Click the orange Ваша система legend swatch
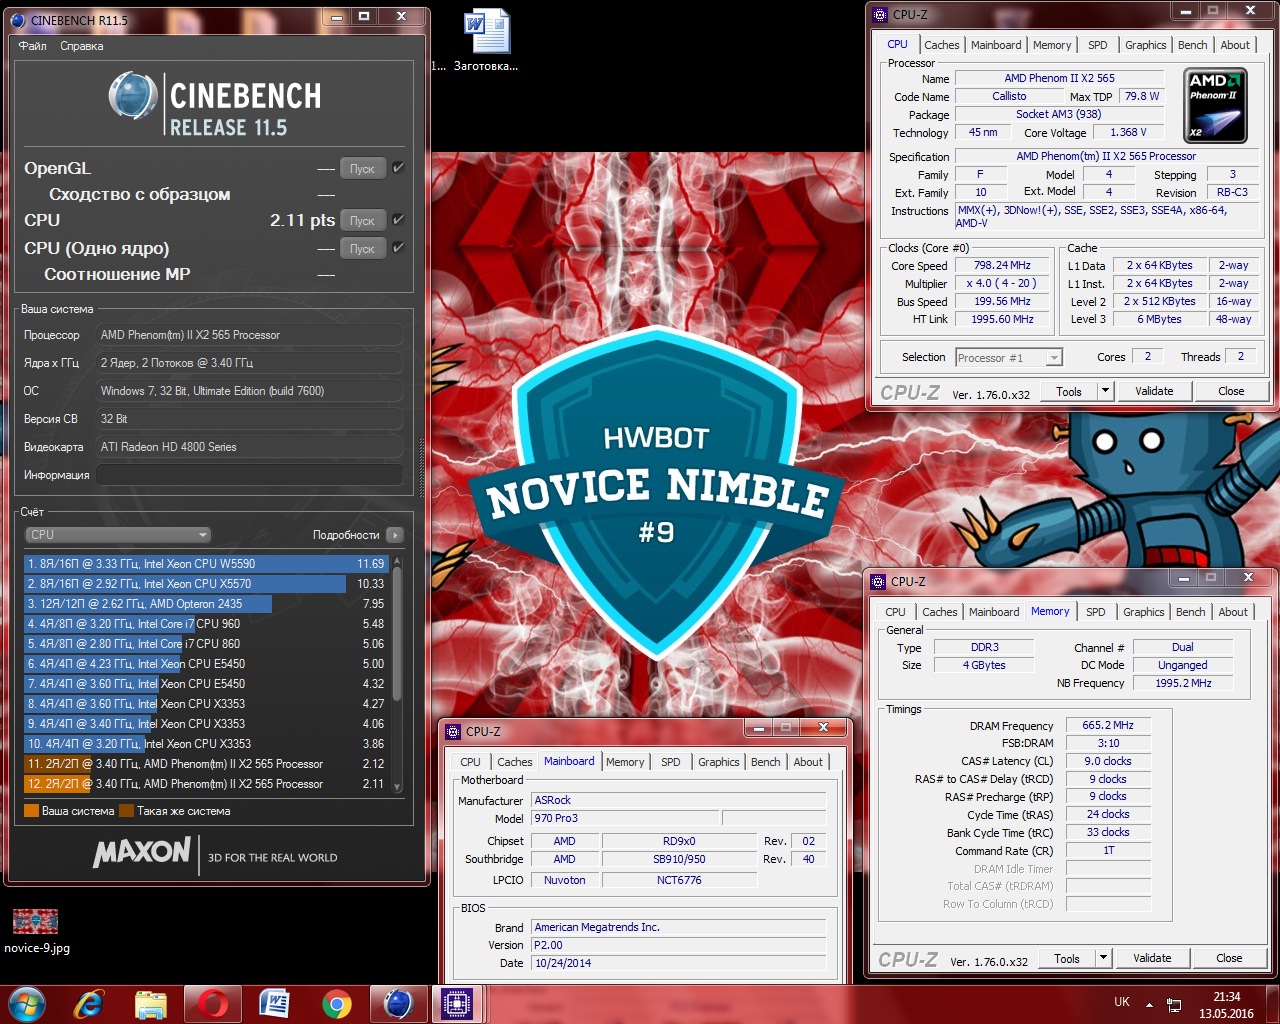 [x=31, y=811]
